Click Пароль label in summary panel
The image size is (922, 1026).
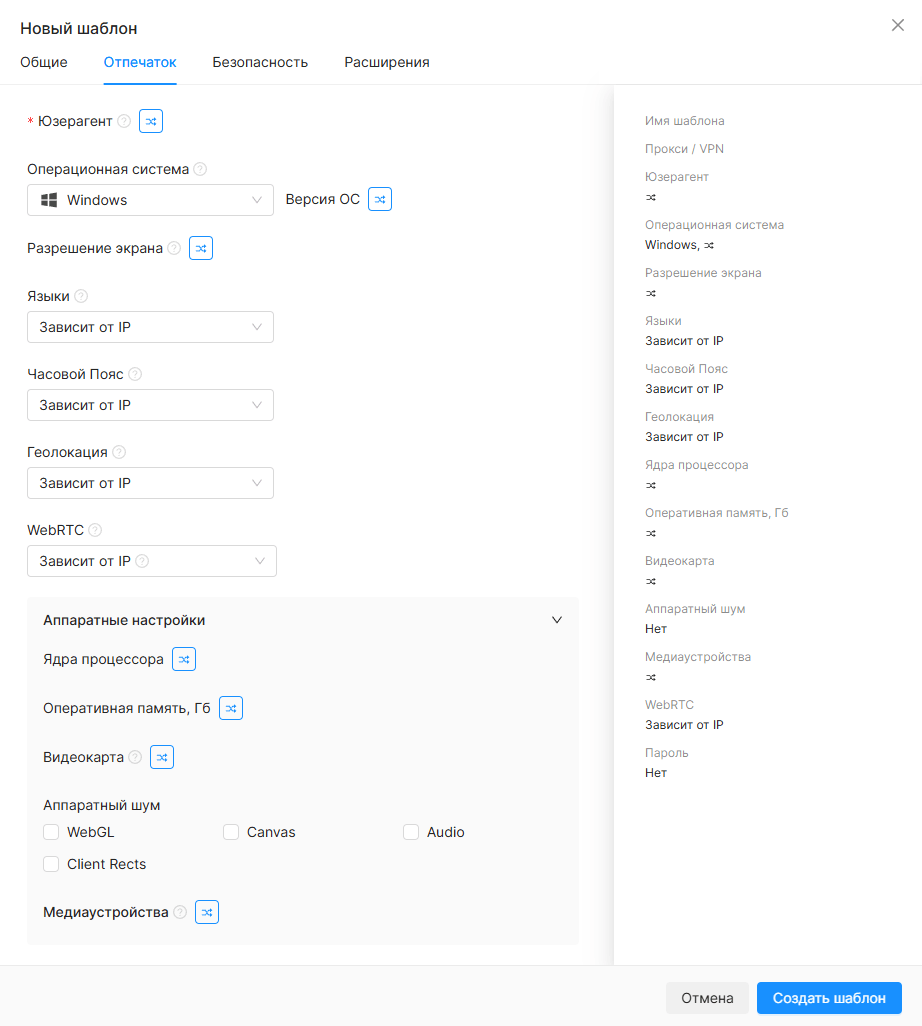(667, 752)
